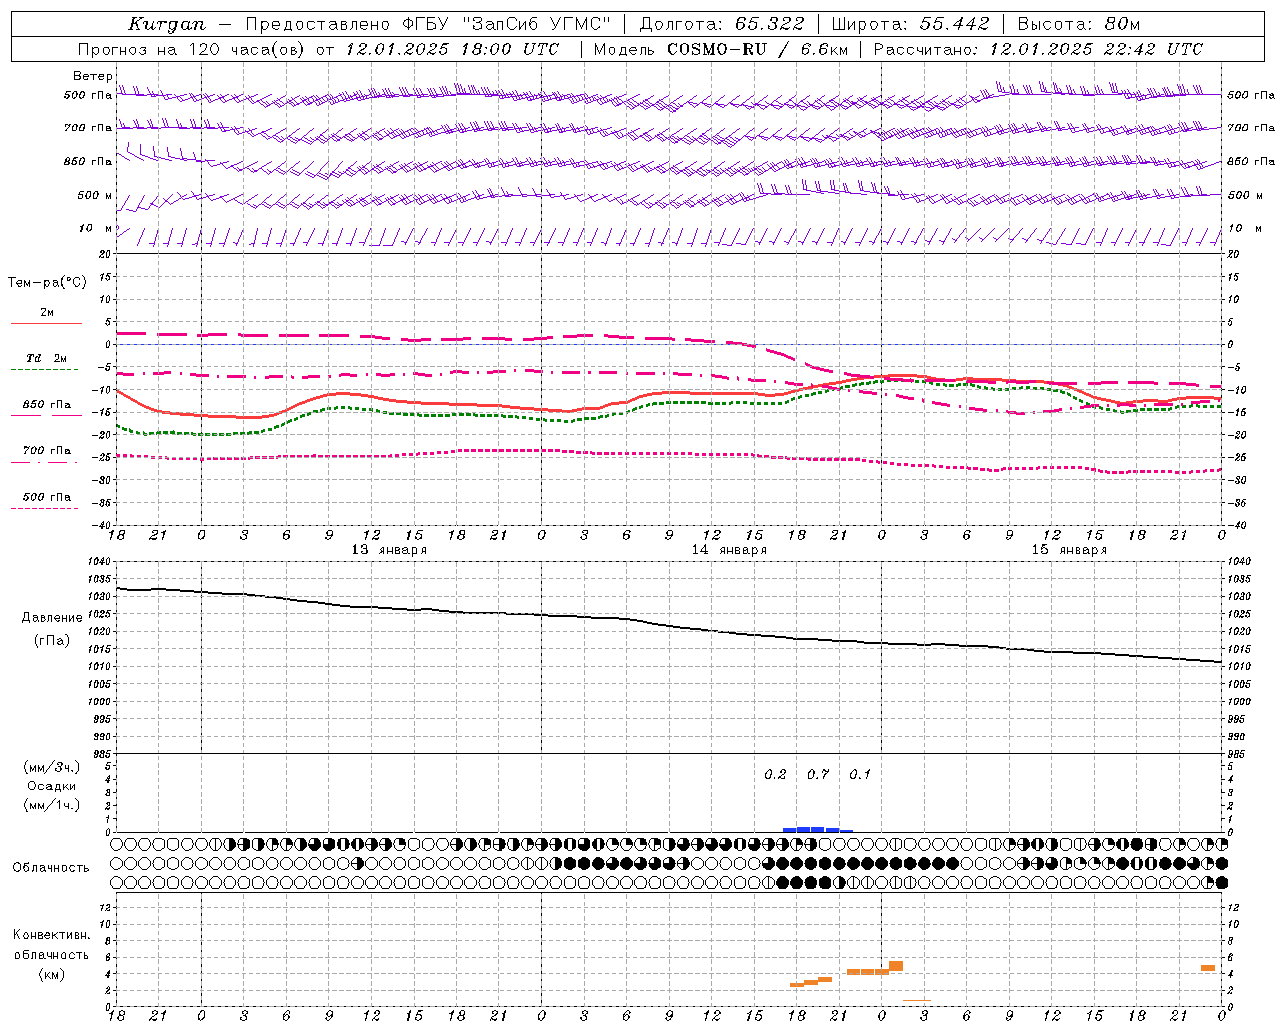The height and width of the screenshot is (1024, 1280).
Task: Click the 14 января date label
Action: [729, 550]
